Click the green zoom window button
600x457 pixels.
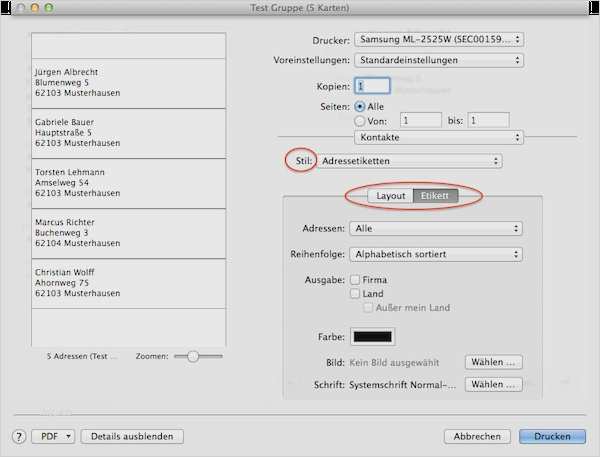pyautogui.click(x=49, y=7)
